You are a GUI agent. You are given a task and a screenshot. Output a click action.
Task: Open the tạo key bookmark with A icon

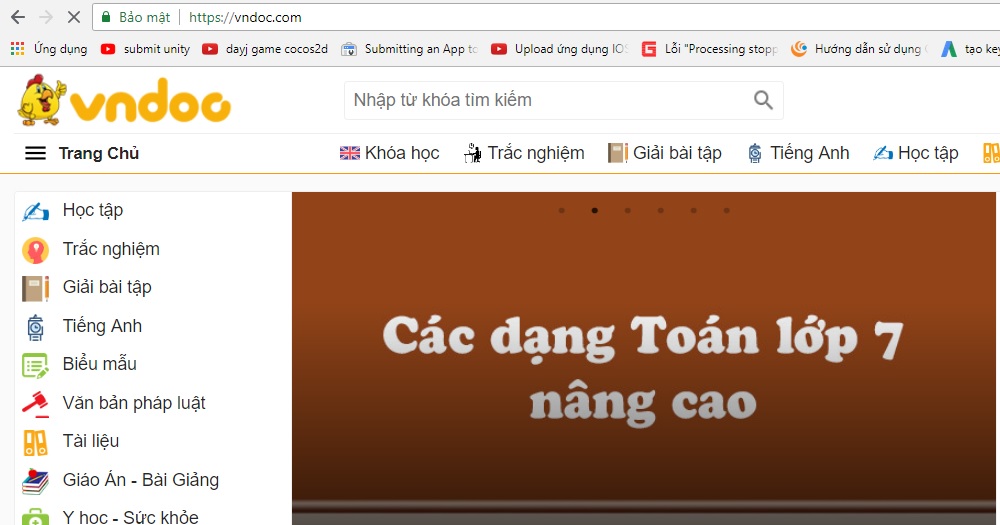[970, 49]
